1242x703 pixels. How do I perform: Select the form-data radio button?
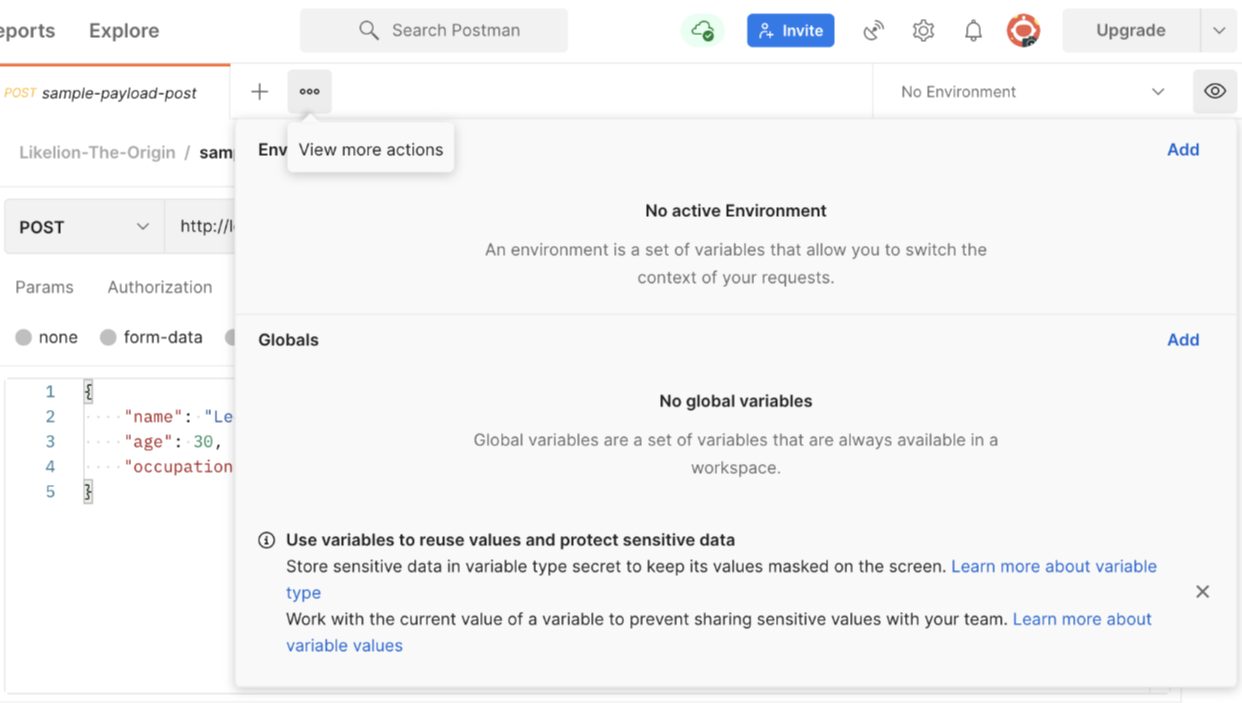point(108,337)
